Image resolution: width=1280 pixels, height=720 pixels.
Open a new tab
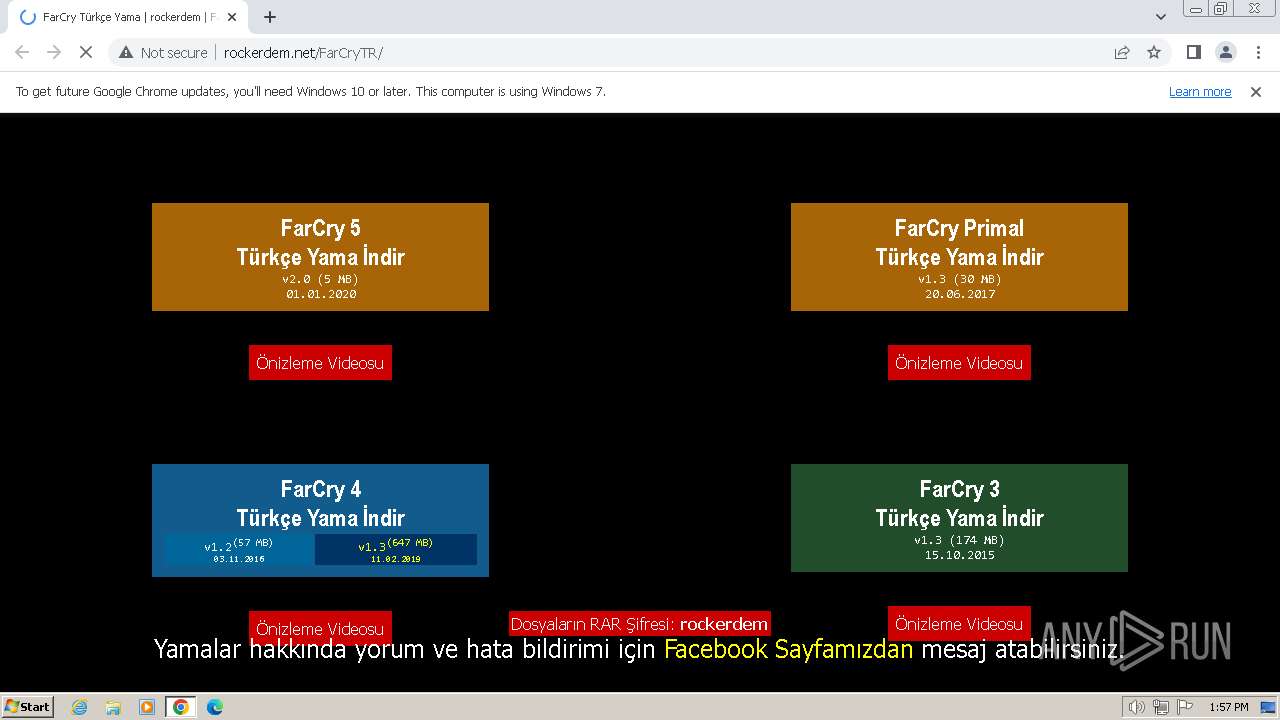pos(270,17)
